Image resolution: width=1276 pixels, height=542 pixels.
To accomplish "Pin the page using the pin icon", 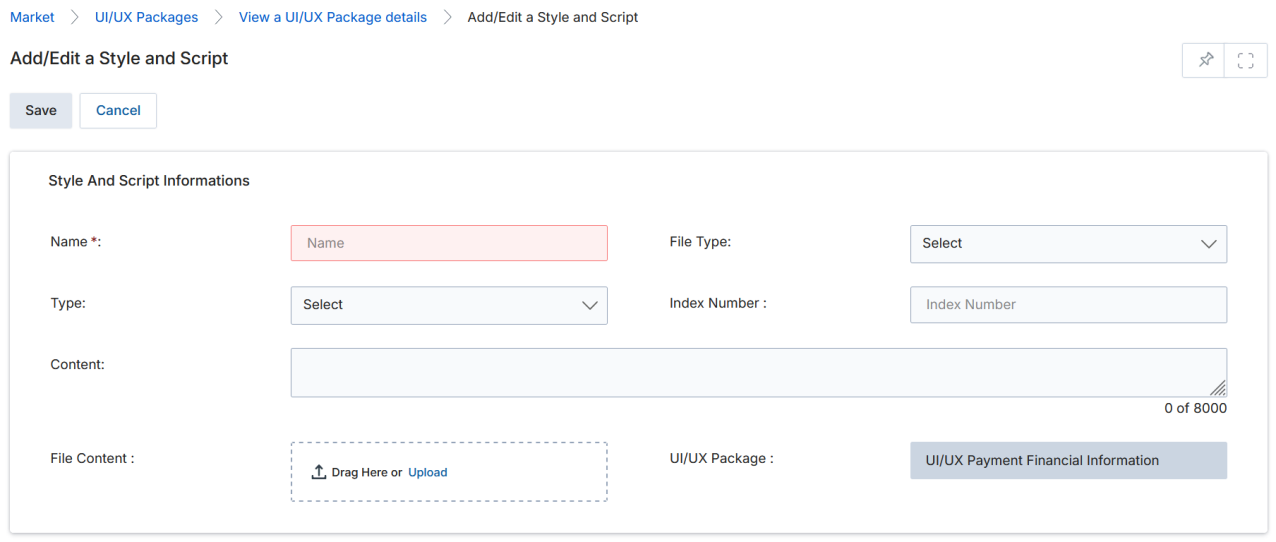I will (x=1205, y=60).
